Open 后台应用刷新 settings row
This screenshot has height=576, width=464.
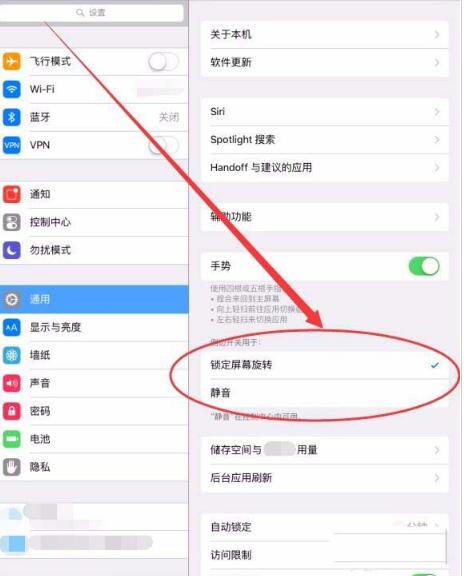(x=325, y=478)
